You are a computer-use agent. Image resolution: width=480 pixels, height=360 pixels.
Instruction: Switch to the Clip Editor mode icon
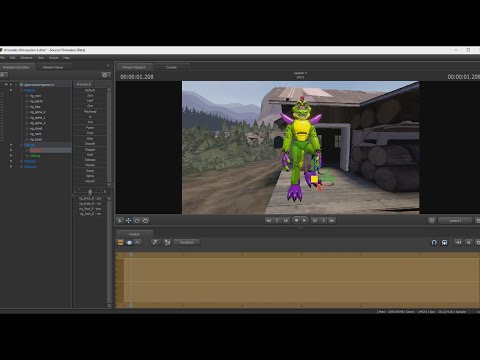coord(121,243)
